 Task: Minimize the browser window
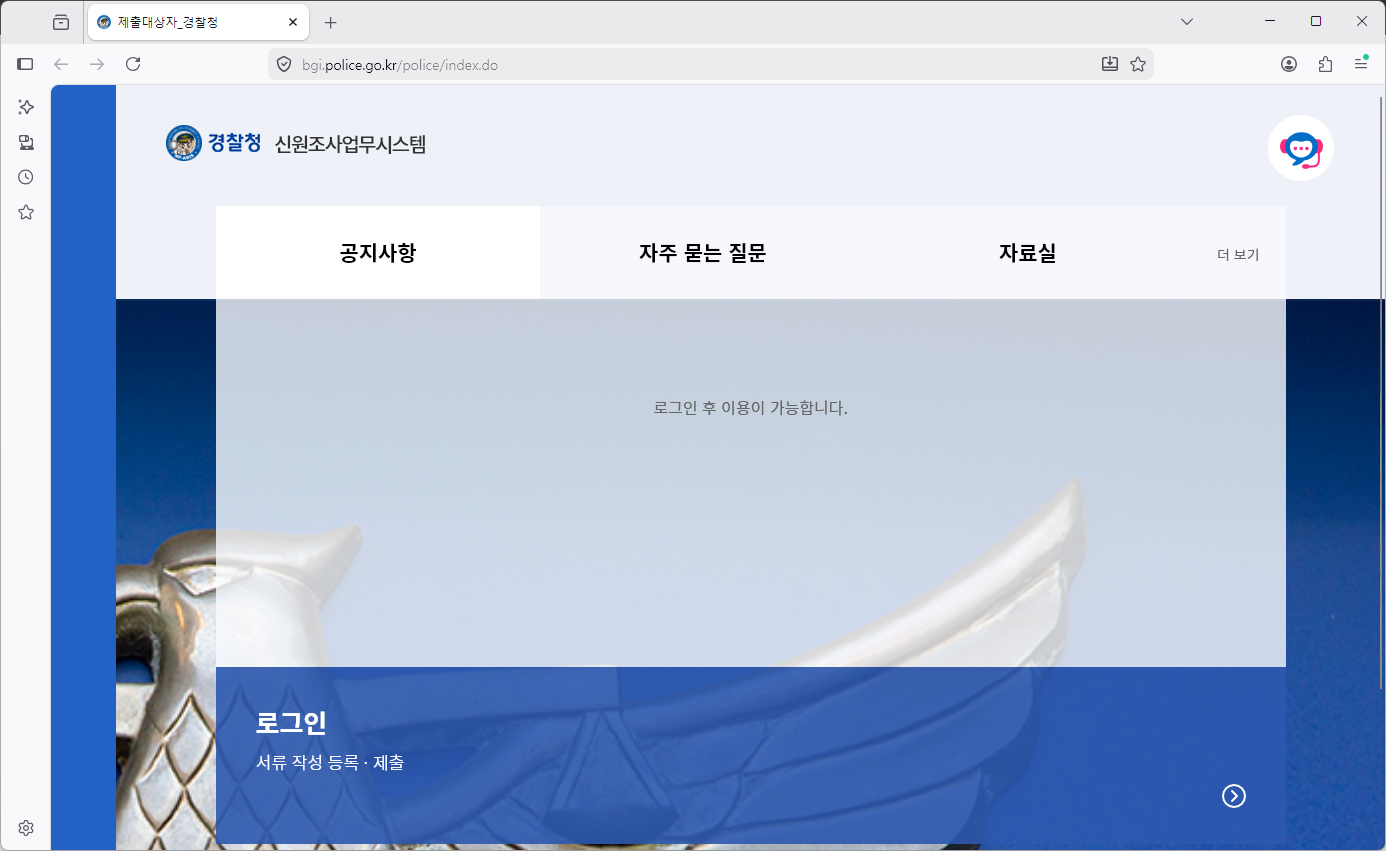[x=1270, y=21]
